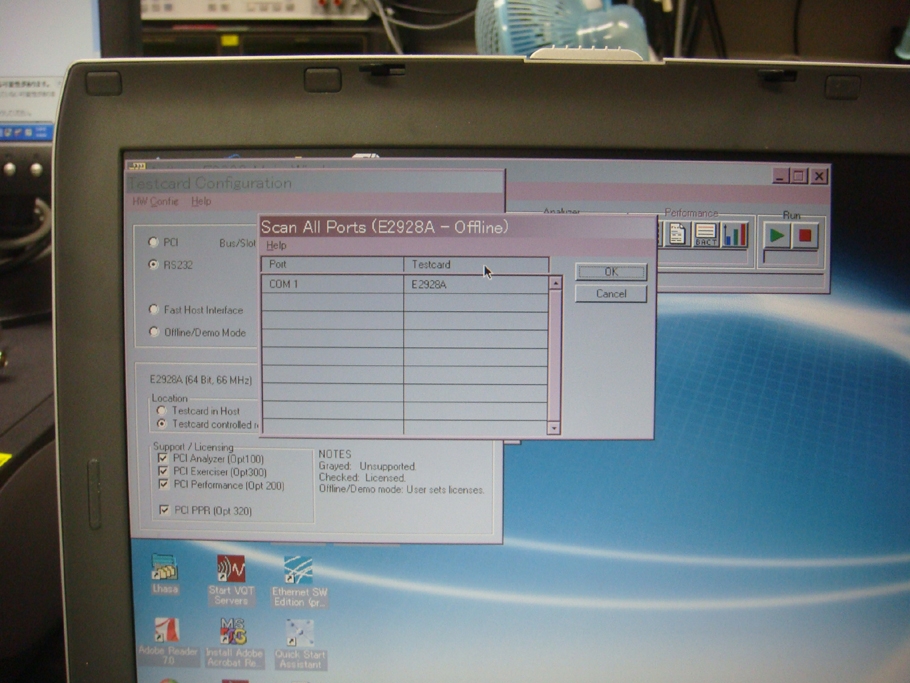Open Help menu in Testcard Configuration window
The width and height of the screenshot is (910, 683).
coord(201,201)
